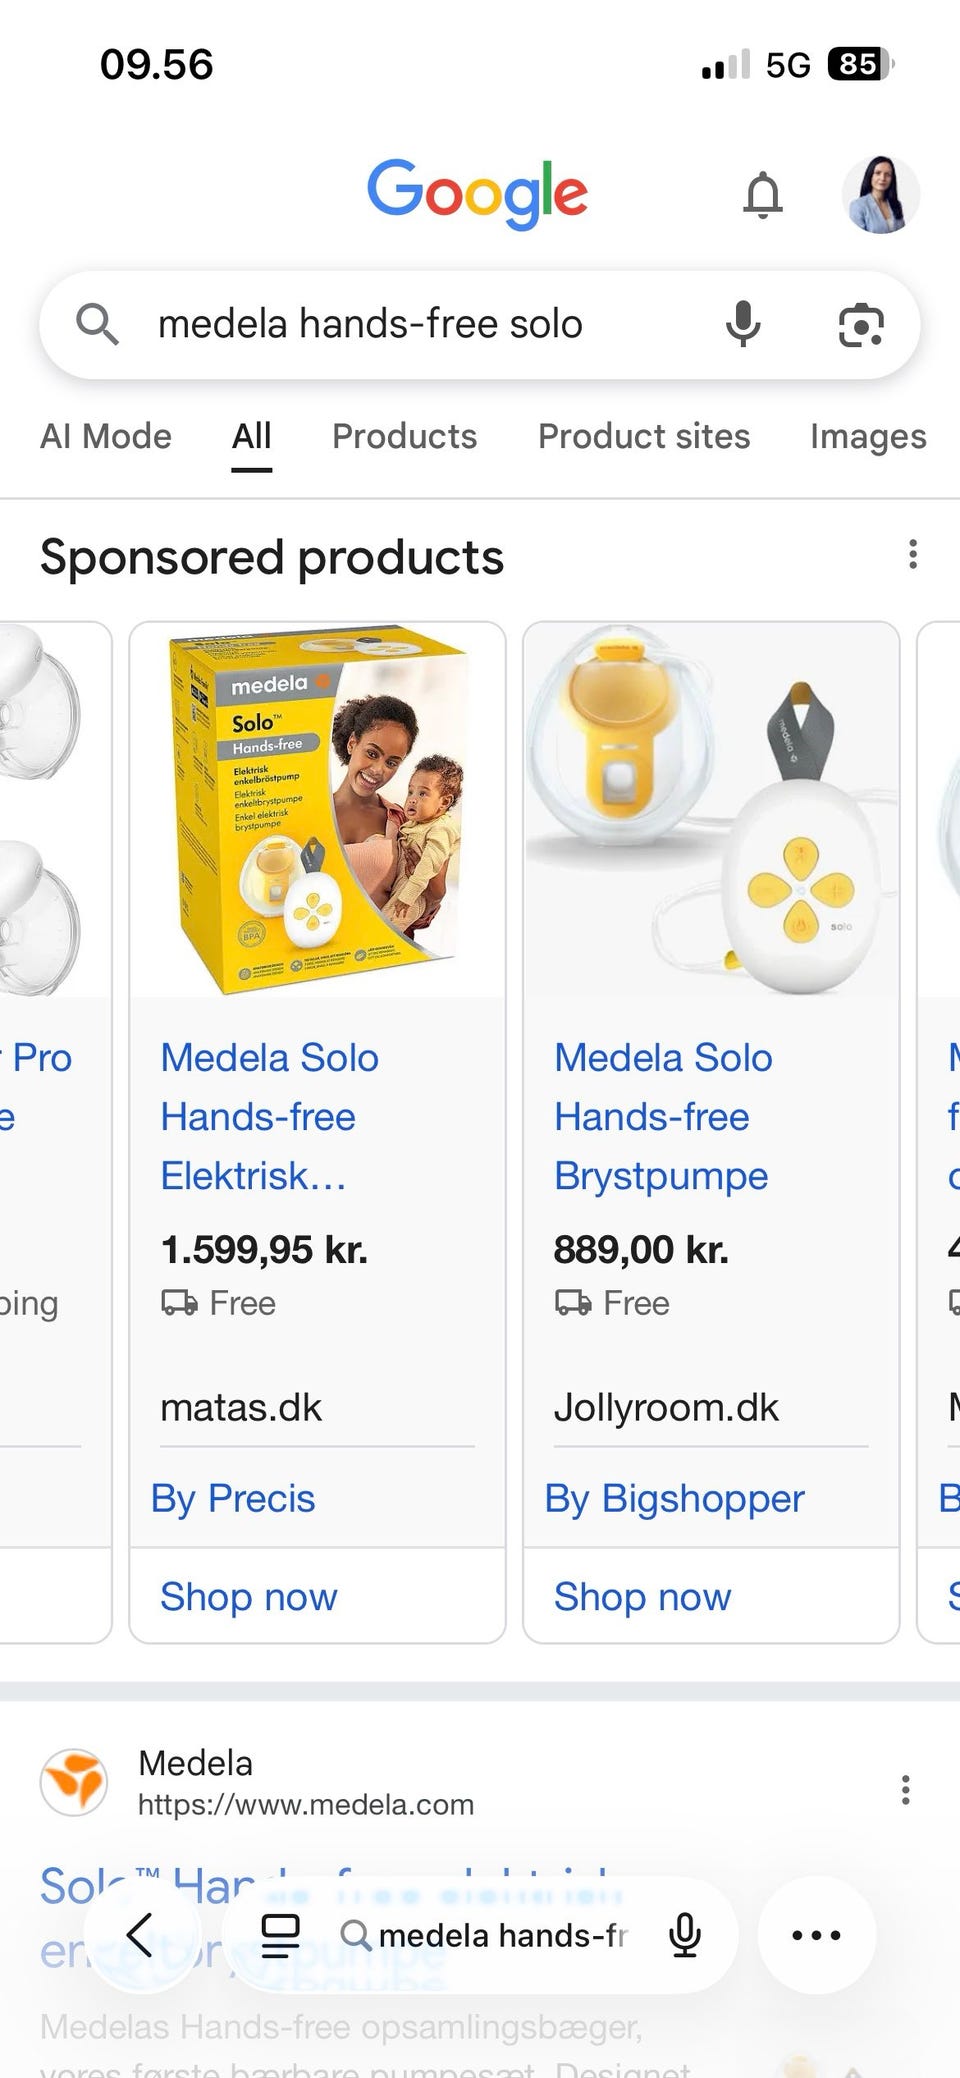
Task: Open the yellow Medela Solo box image
Action: click(x=317, y=810)
